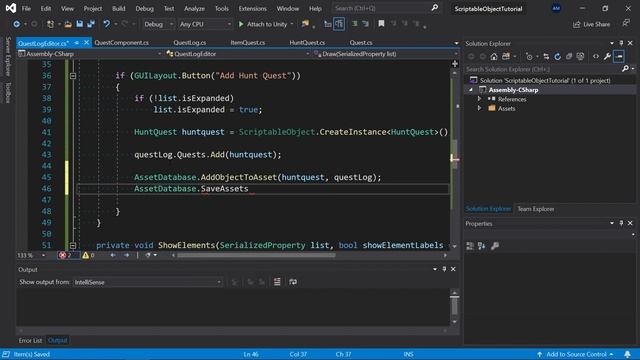Click the editor horizontal scrollbar thumb
Viewport: 640px width, 360px height.
click(256, 255)
